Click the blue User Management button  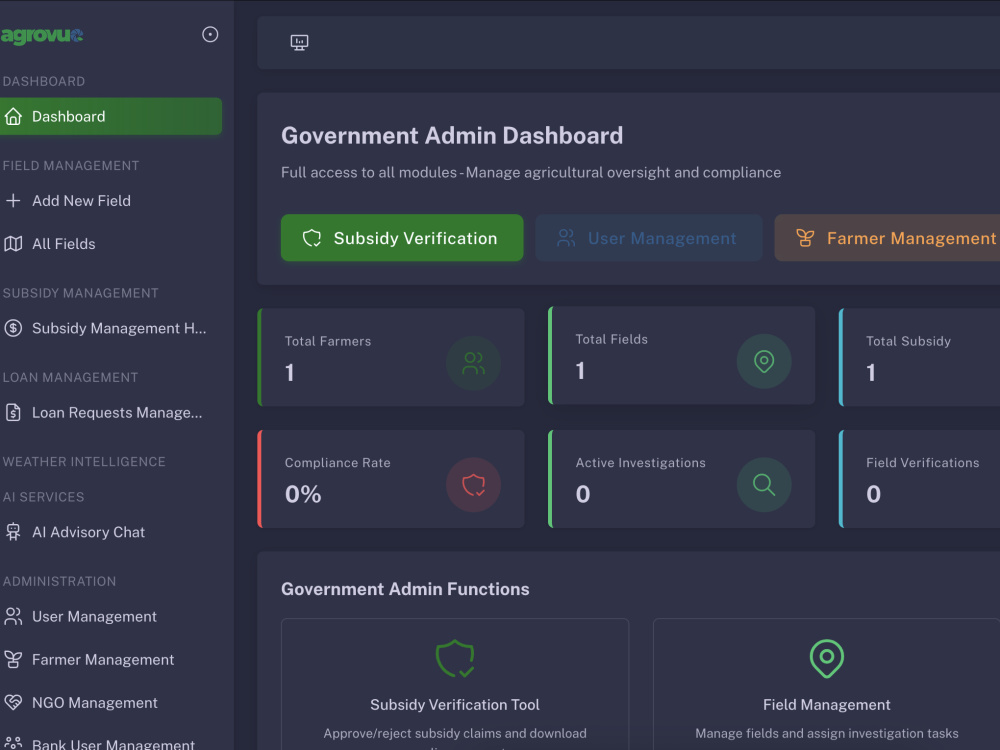tap(649, 238)
